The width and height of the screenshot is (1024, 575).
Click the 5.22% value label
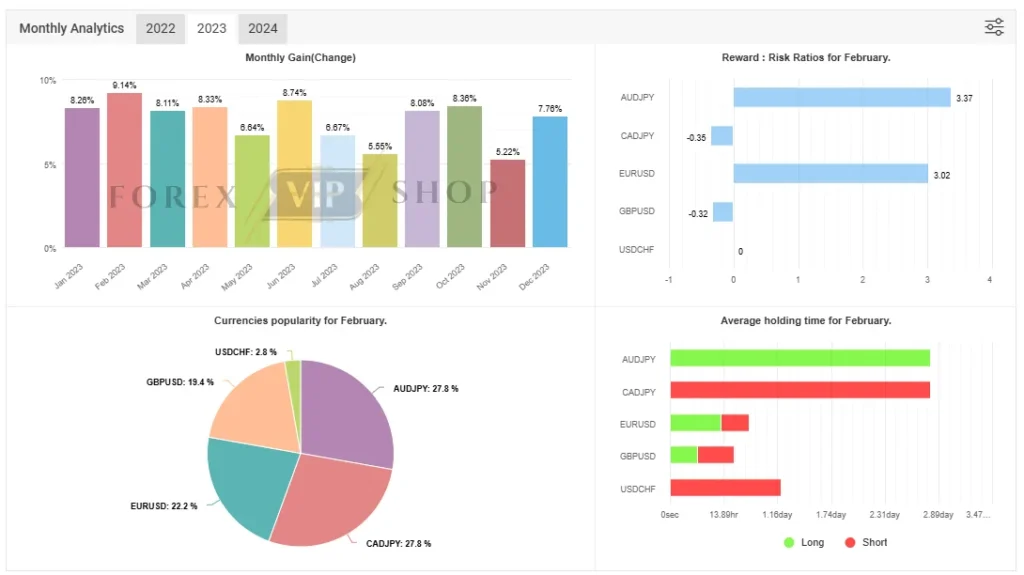click(x=507, y=152)
